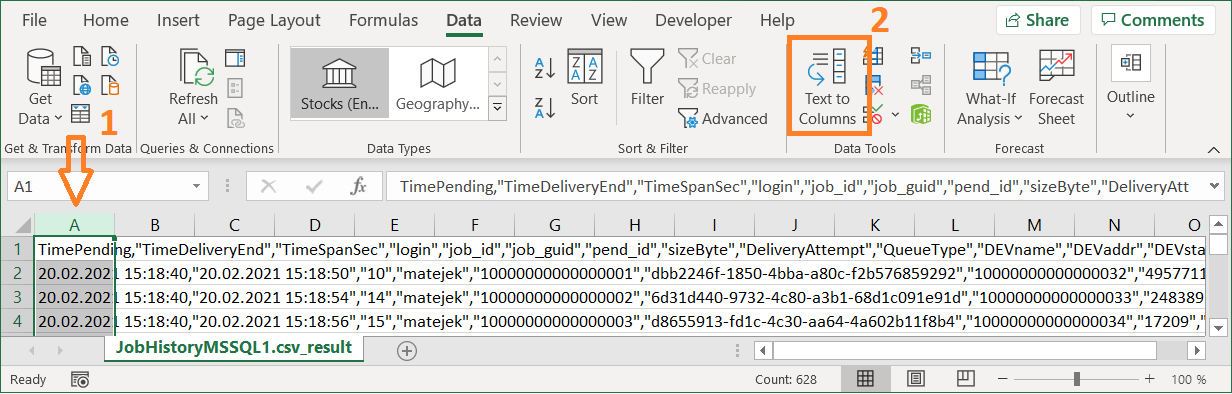
Task: Click the From Web icon
Action: [81, 84]
